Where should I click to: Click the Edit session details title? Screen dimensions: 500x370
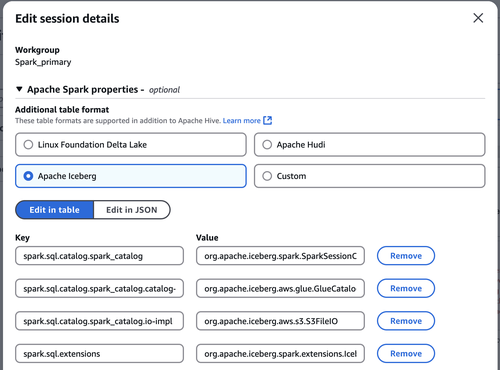67,18
